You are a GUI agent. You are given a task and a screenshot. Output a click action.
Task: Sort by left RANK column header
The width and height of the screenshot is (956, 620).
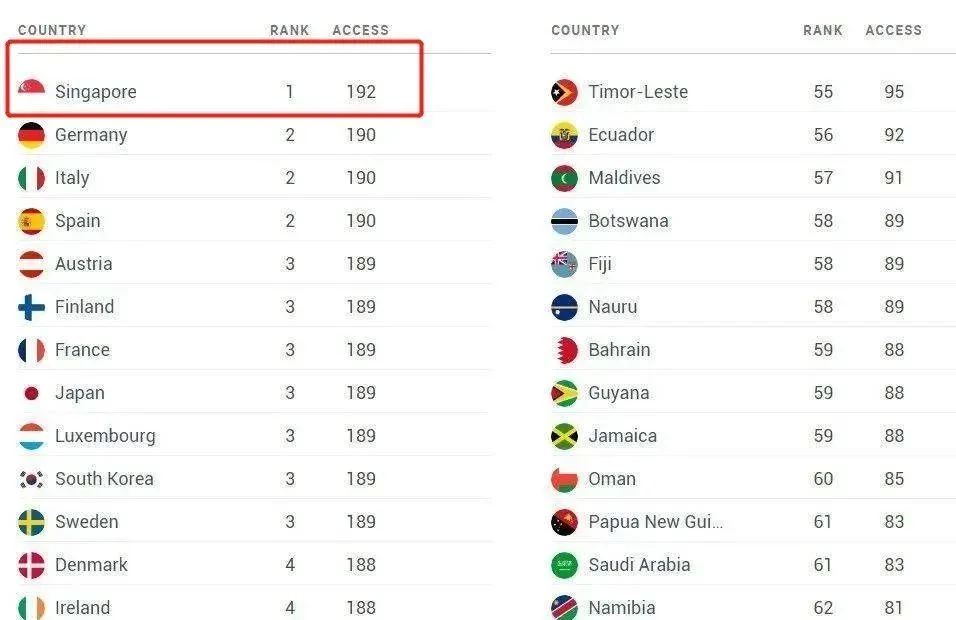(x=290, y=30)
